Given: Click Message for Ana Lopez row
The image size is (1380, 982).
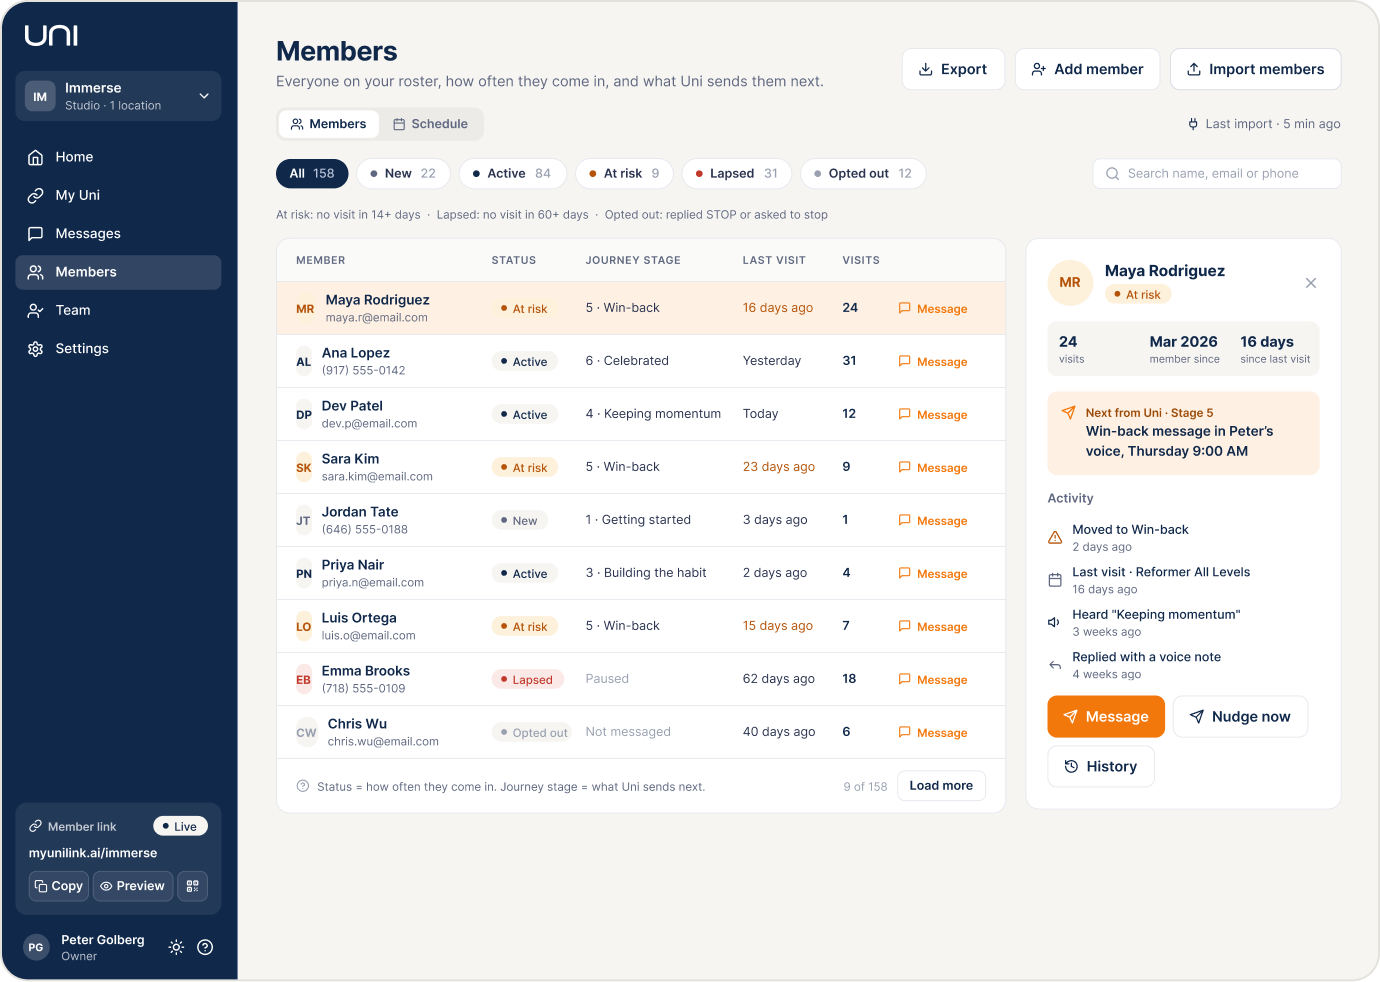Looking at the screenshot, I should [933, 362].
